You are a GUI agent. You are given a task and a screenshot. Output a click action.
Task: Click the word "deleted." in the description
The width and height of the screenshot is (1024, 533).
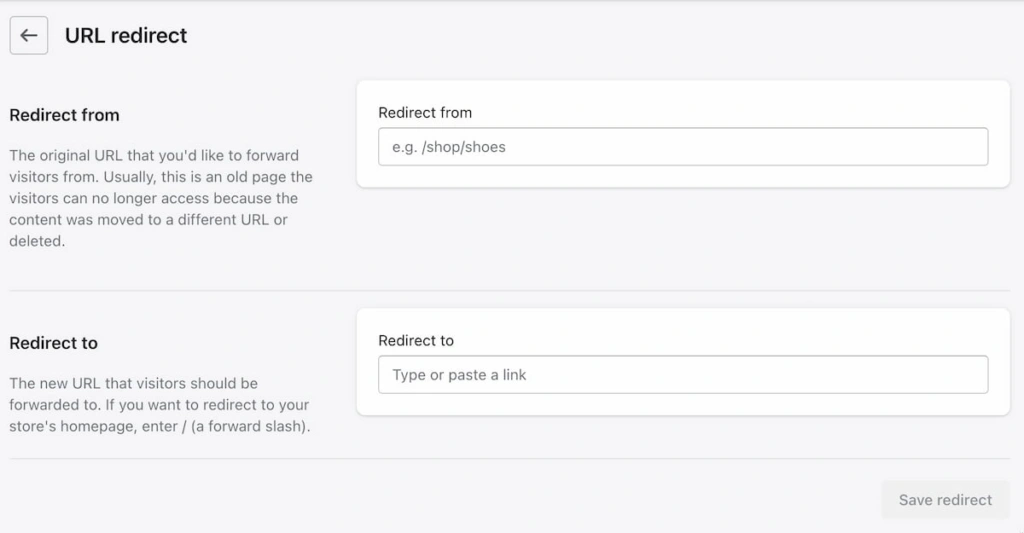click(x=37, y=241)
